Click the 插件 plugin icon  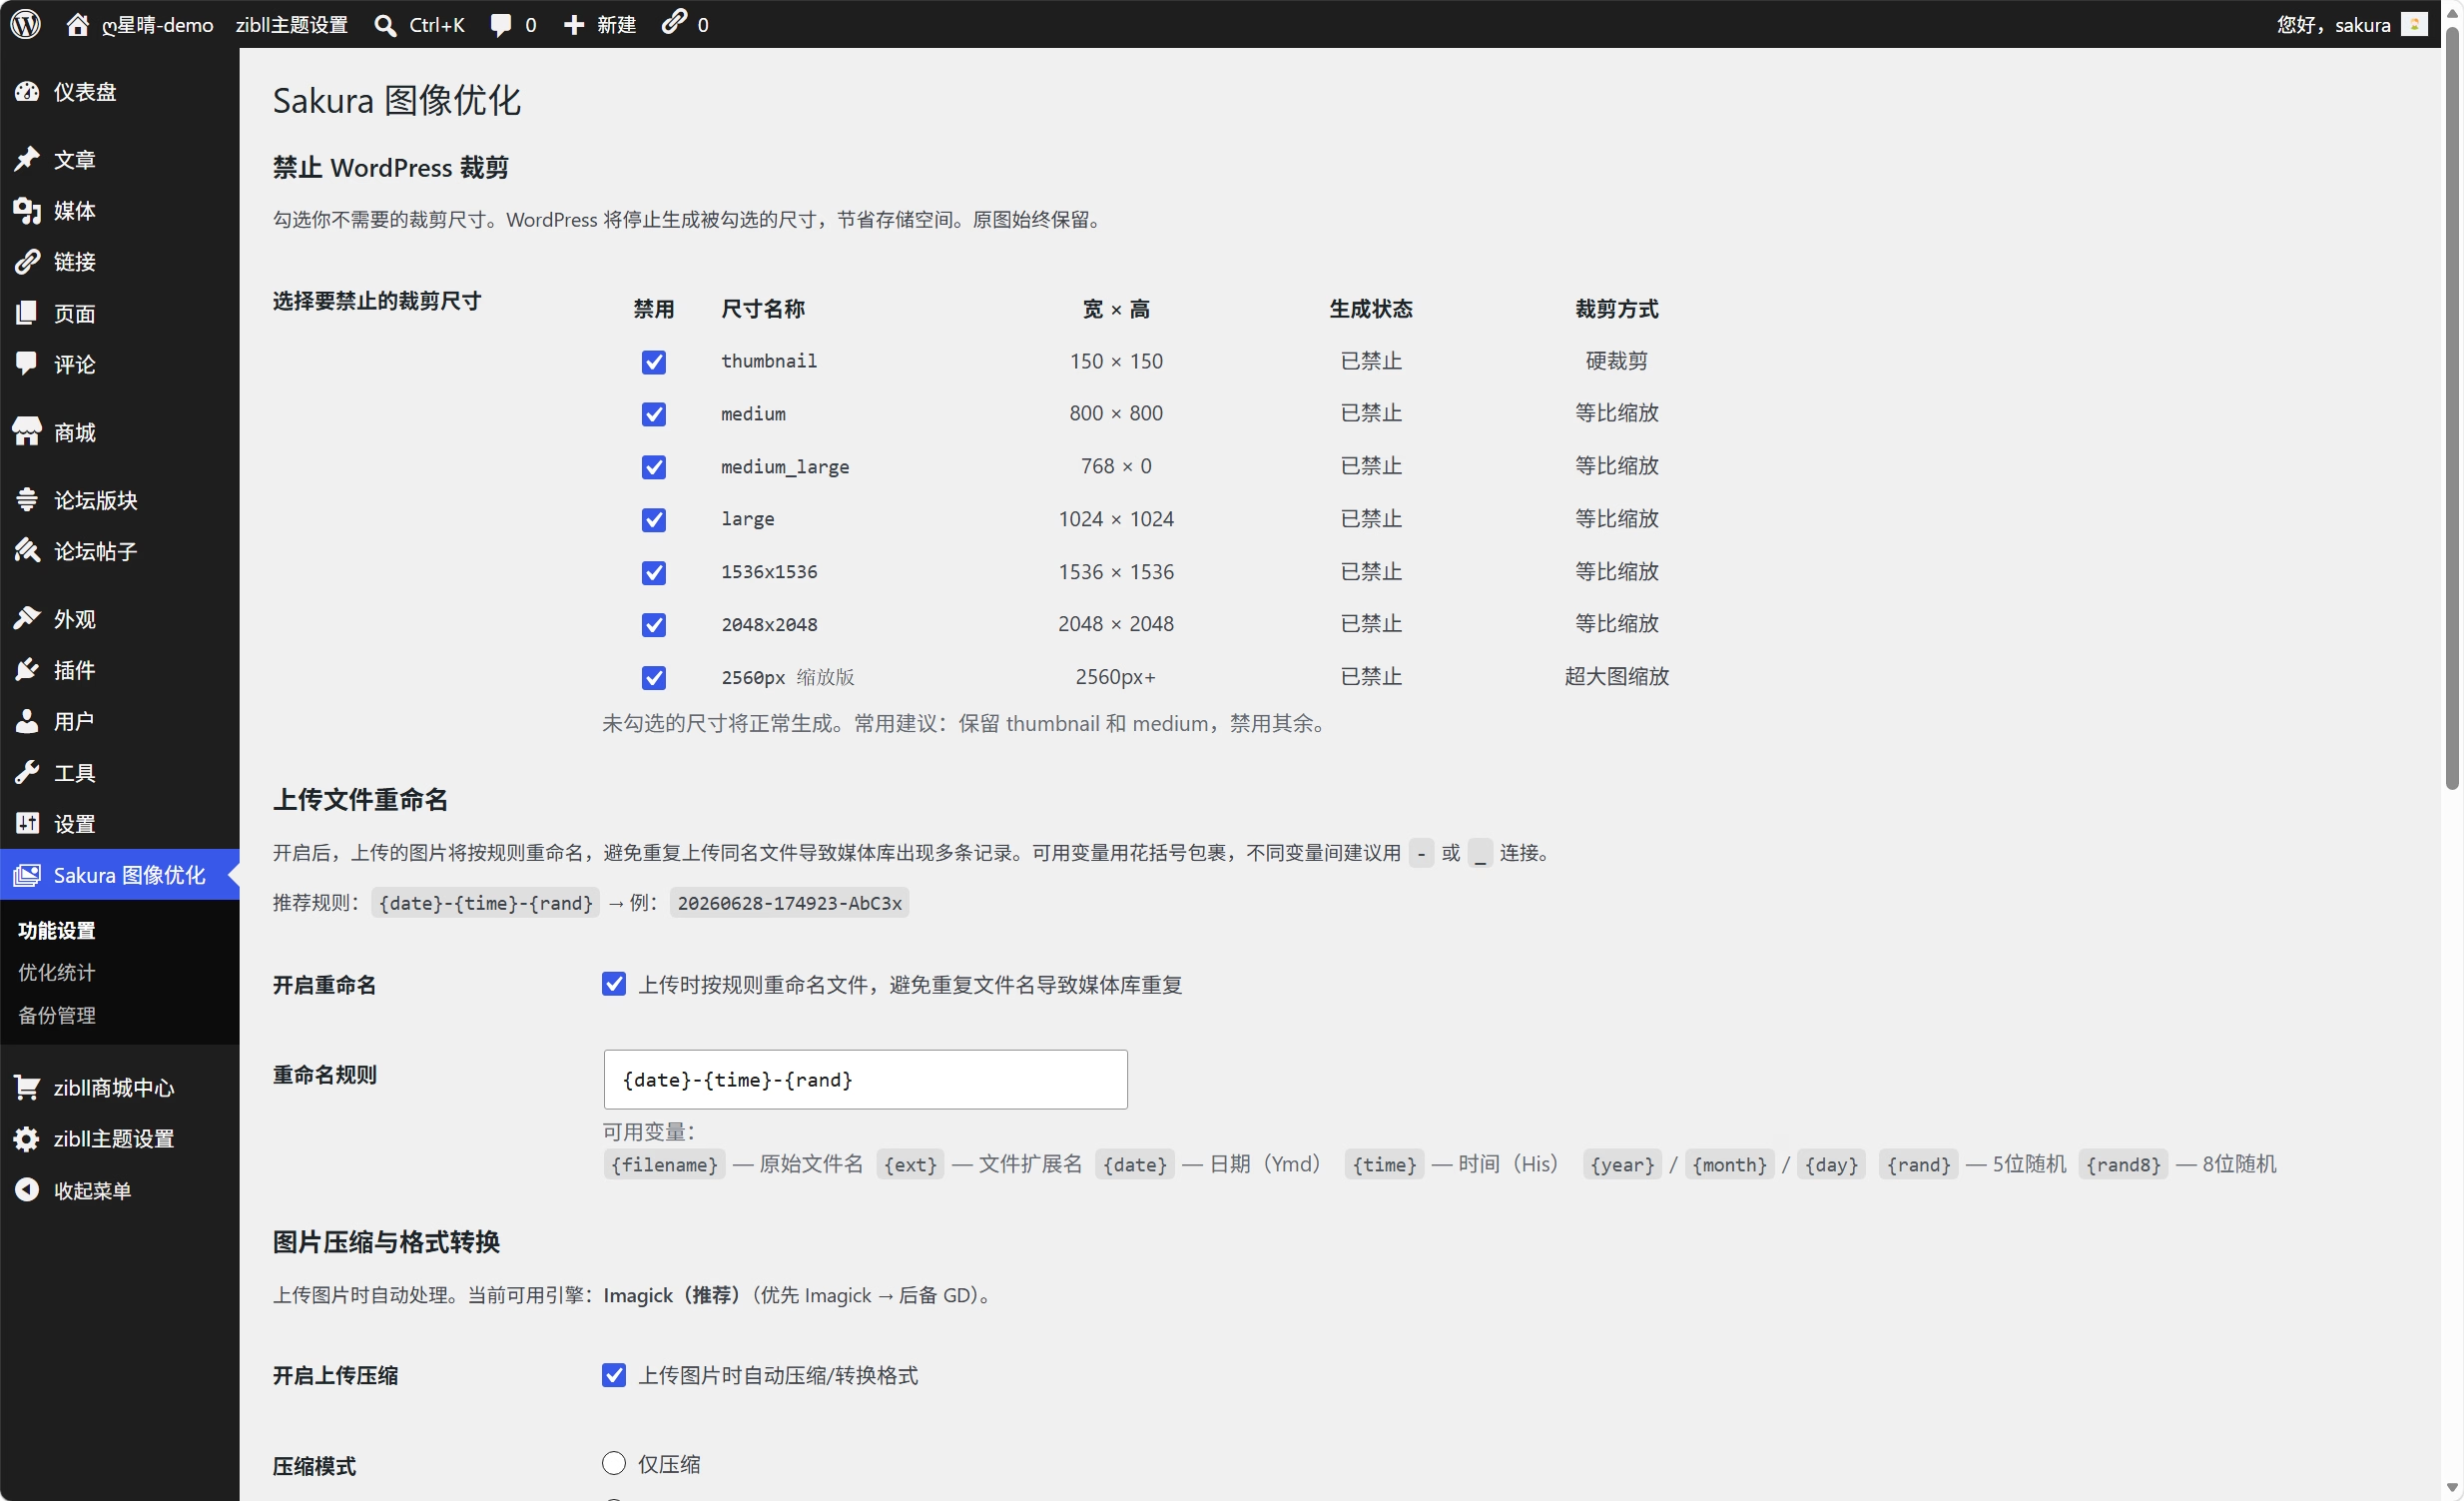[x=27, y=670]
